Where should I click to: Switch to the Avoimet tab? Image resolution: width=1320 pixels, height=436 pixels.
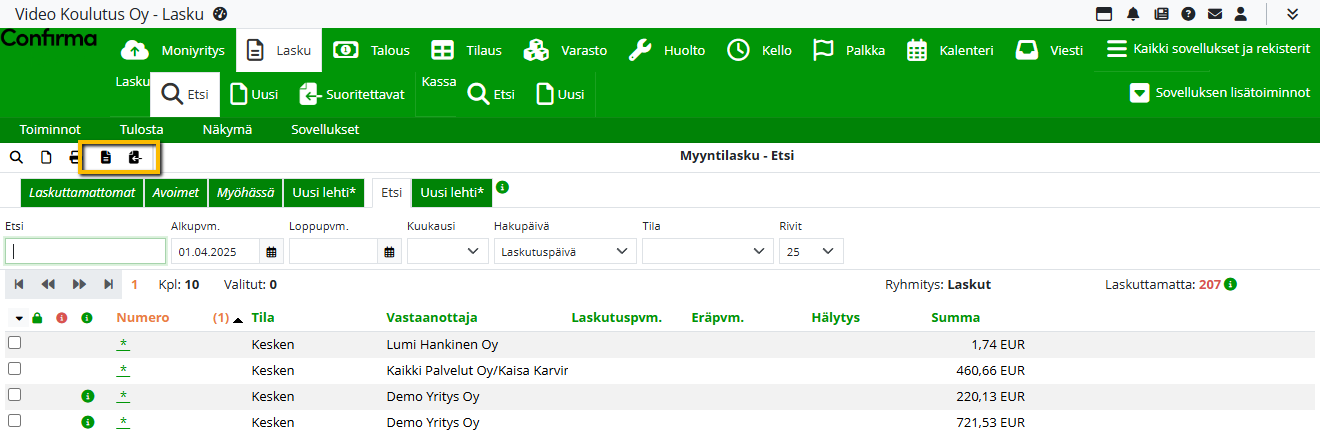pyautogui.click(x=175, y=192)
